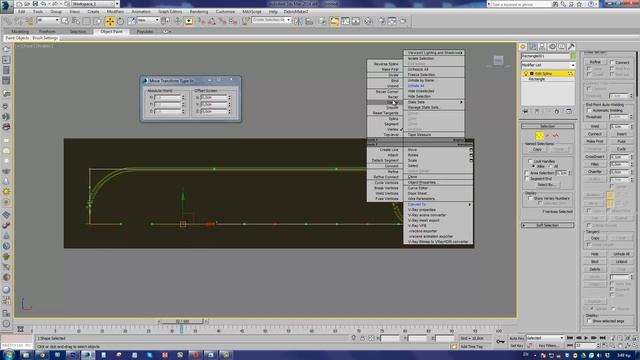
Task: Click the ViewCube in viewport corner
Action: [x=498, y=61]
